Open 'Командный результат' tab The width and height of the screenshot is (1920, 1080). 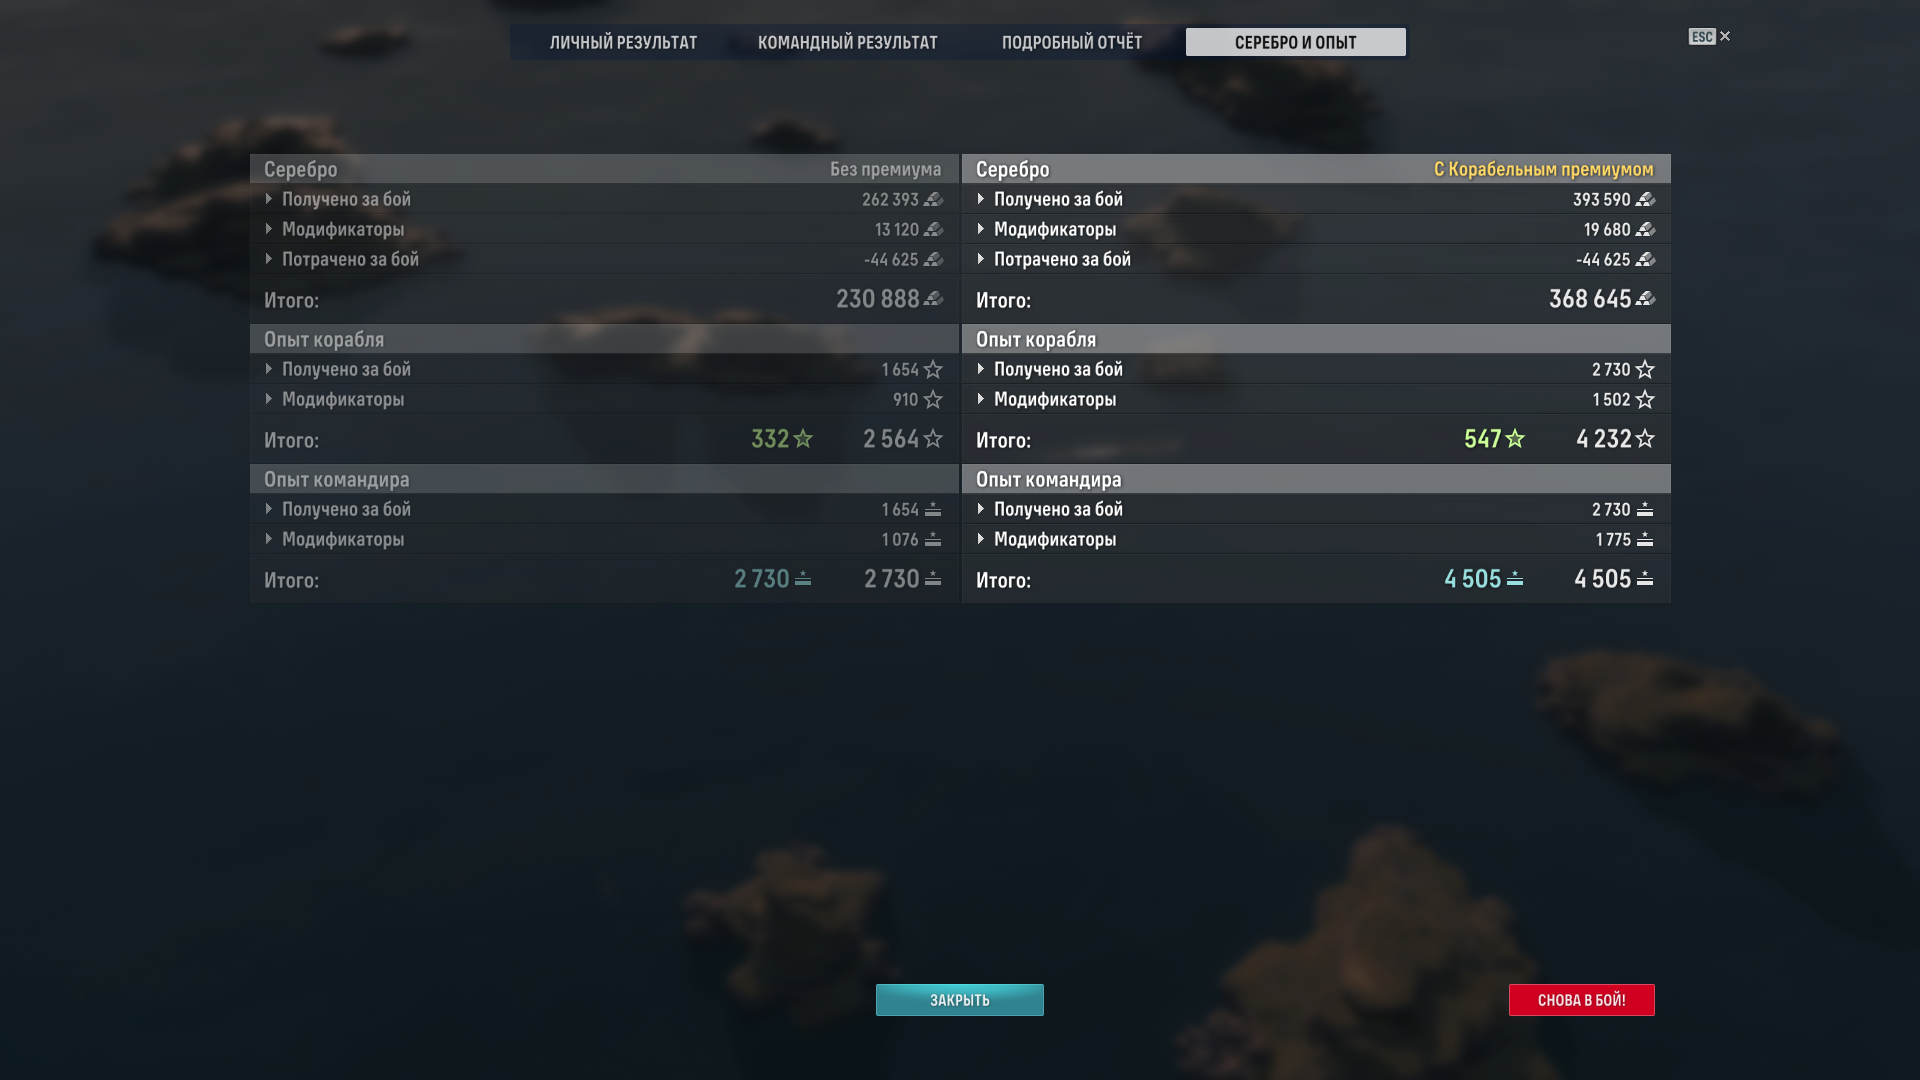point(848,42)
